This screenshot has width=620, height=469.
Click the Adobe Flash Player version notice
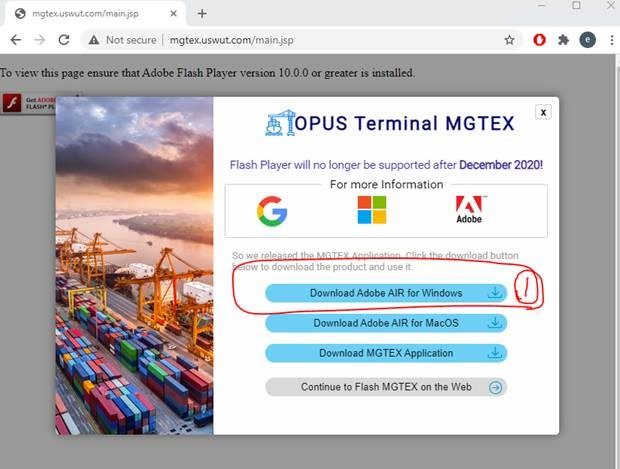(207, 73)
